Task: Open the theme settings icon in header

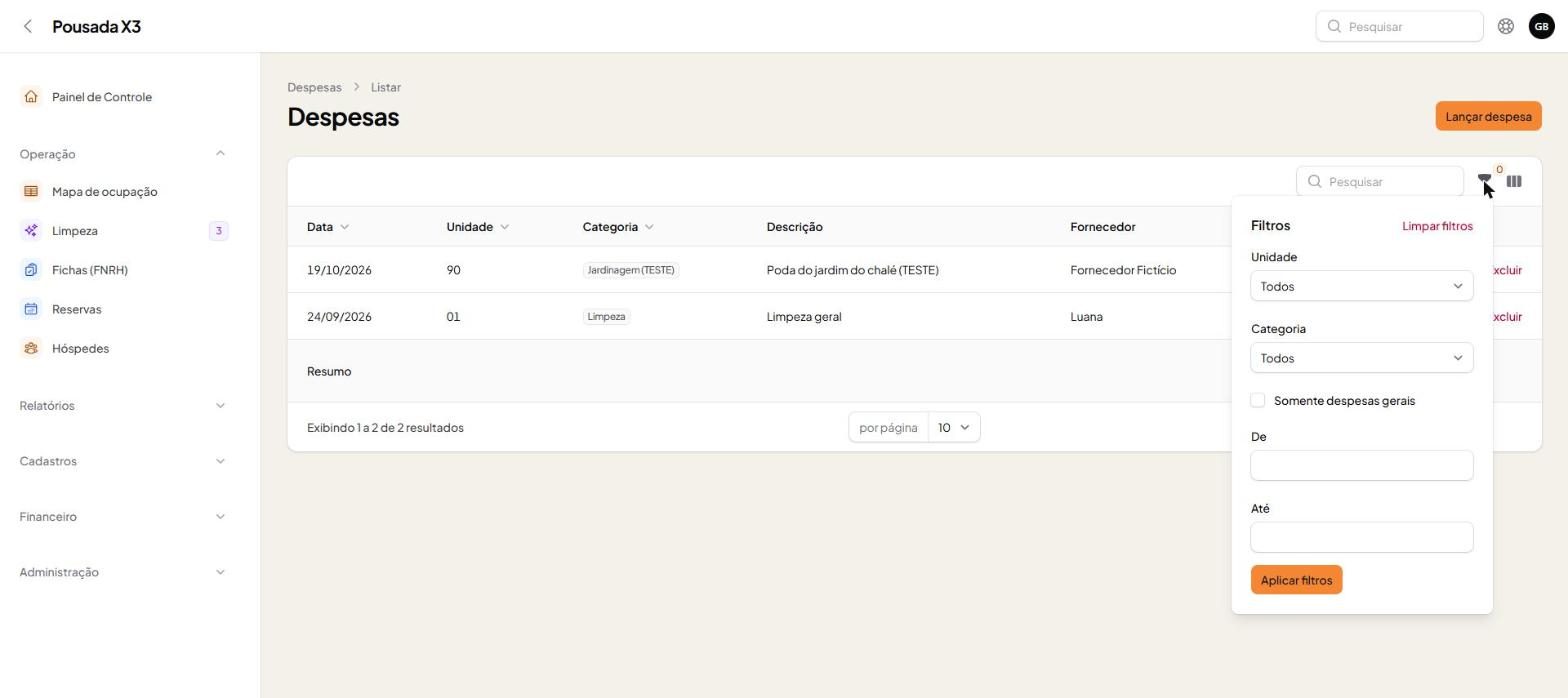Action: pyautogui.click(x=1505, y=26)
